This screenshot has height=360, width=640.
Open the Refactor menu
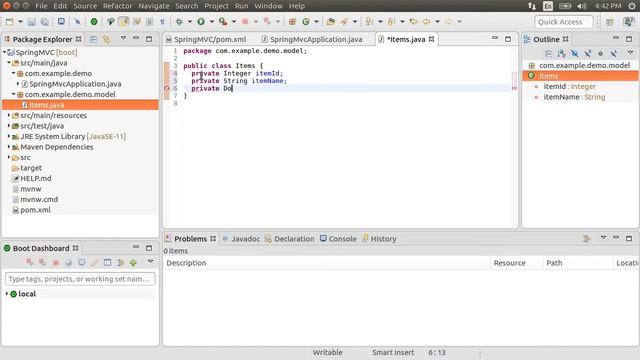point(118,6)
